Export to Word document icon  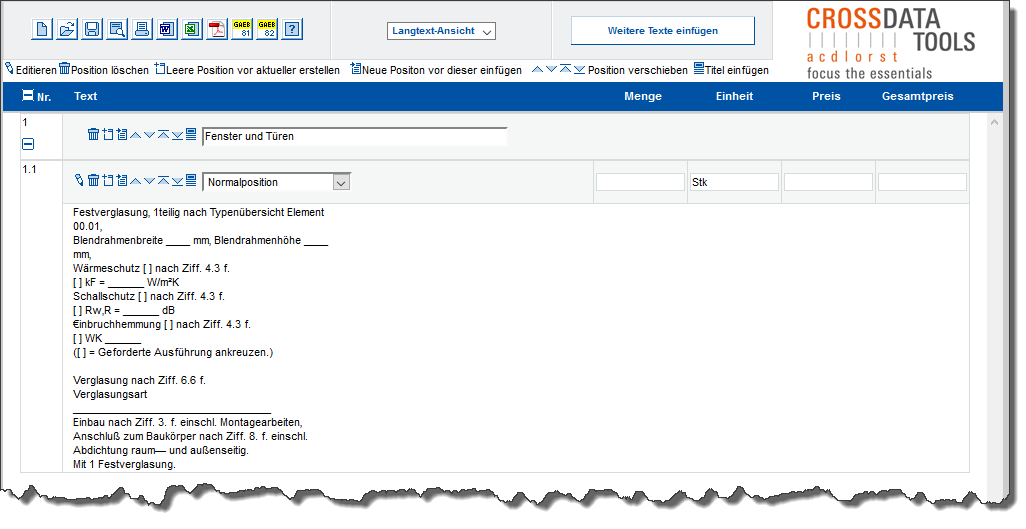click(x=167, y=29)
